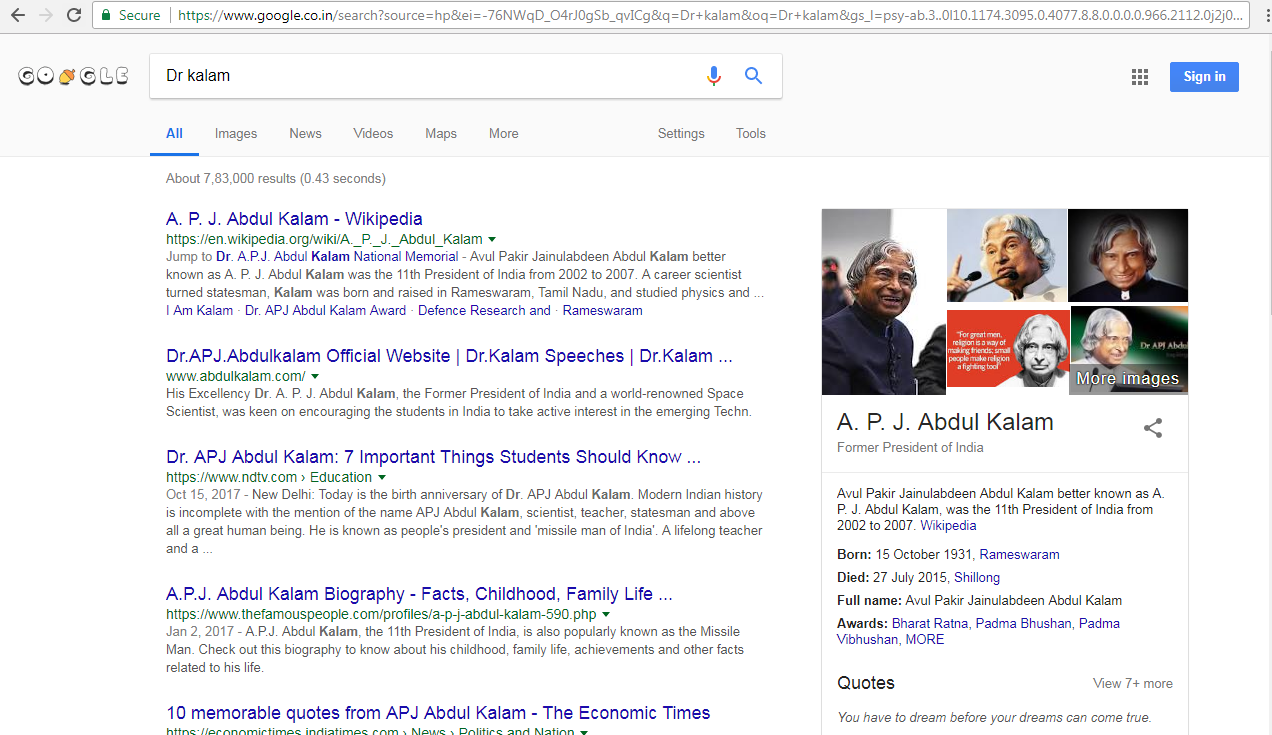Share Abdul Kalam knowledge panel
1272x735 pixels.
1153,428
